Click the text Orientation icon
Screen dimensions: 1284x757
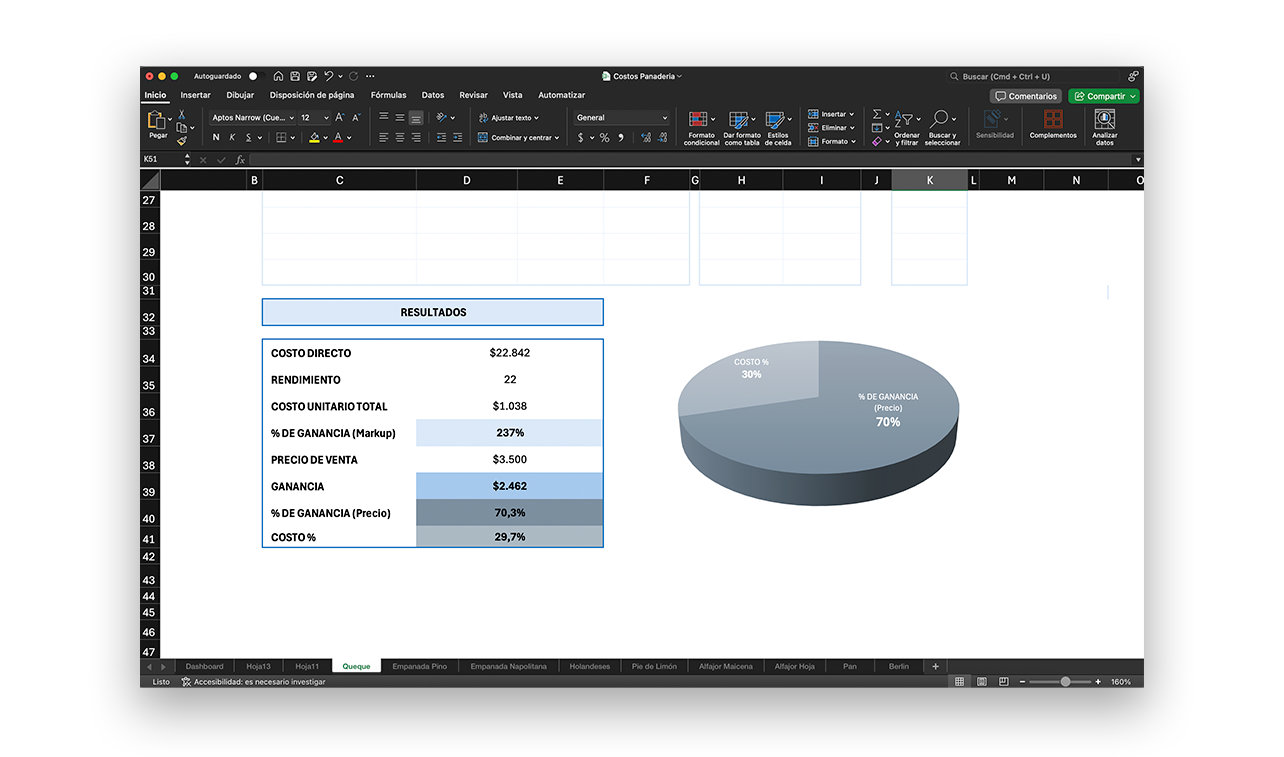tap(441, 117)
